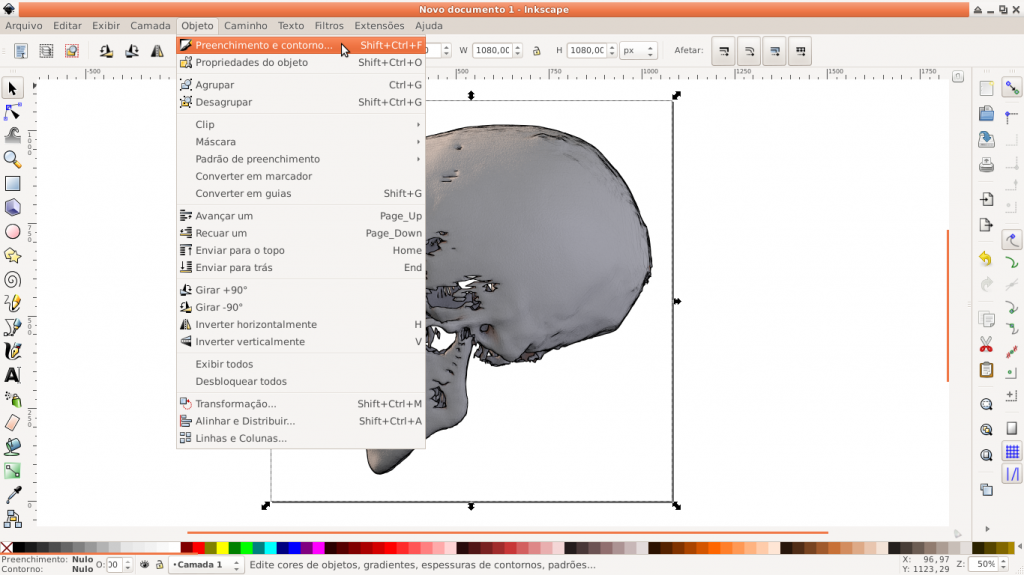Image resolution: width=1024 pixels, height=575 pixels.
Task: Select the Text tool
Action: (x=12, y=375)
